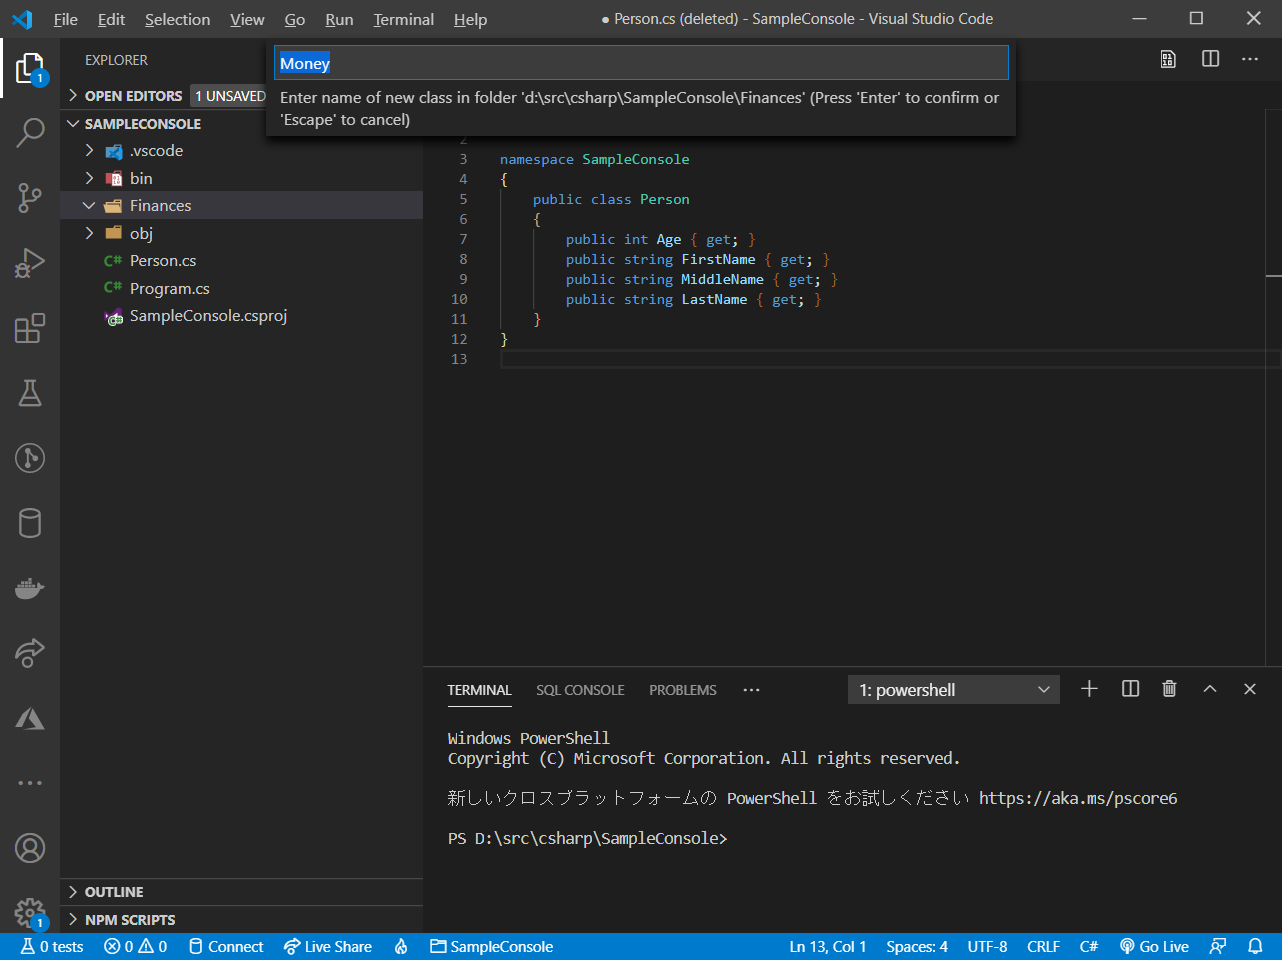Viewport: 1282px width, 960px height.
Task: Open the File menu
Action: click(66, 19)
